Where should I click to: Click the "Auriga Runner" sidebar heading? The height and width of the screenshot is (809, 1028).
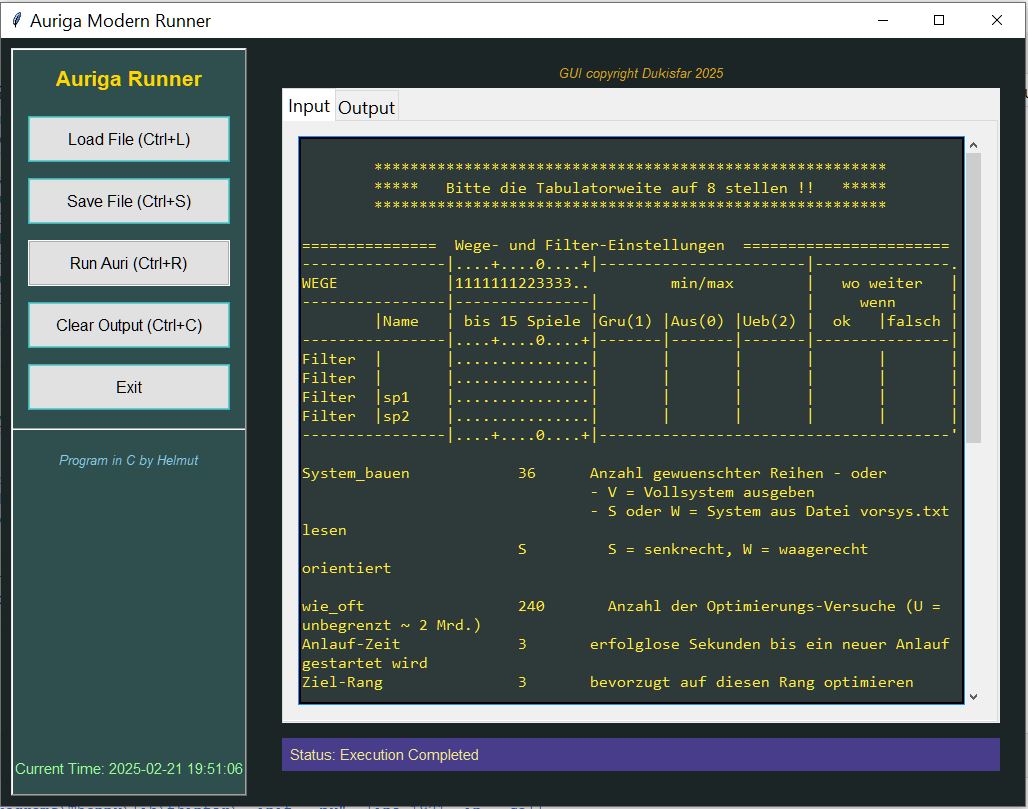coord(128,79)
